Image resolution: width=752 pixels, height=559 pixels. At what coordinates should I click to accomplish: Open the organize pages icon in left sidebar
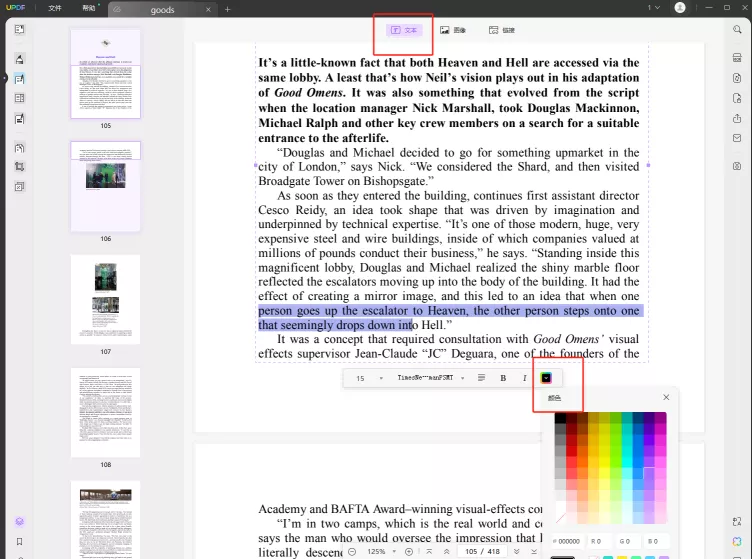pyautogui.click(x=19, y=98)
